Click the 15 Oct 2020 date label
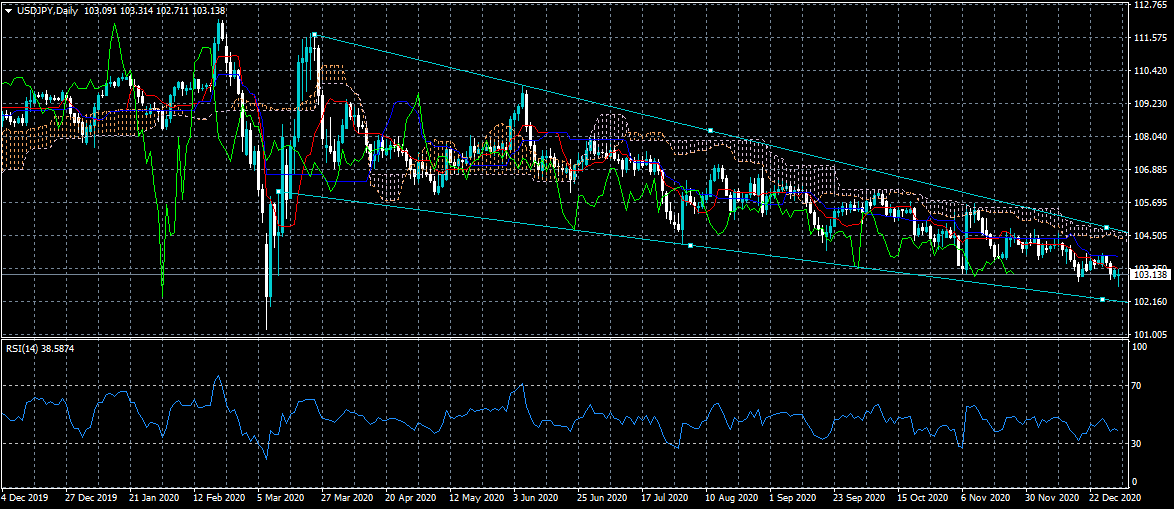Image resolution: width=1174 pixels, height=509 pixels. click(924, 497)
